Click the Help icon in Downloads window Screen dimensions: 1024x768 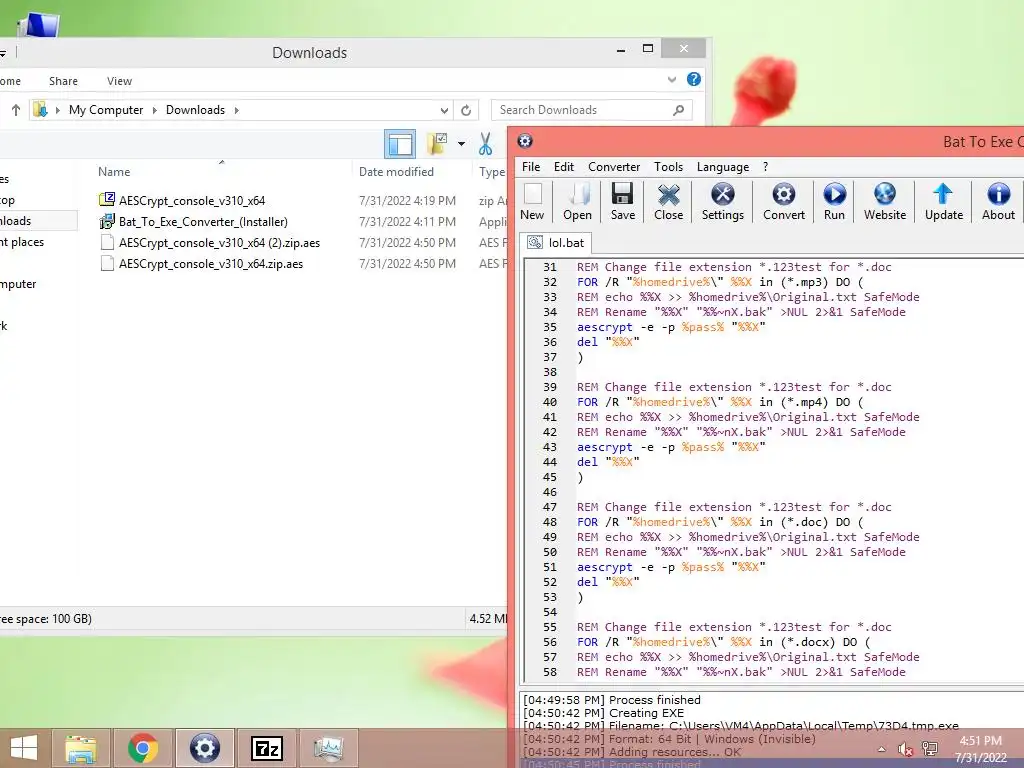point(694,80)
